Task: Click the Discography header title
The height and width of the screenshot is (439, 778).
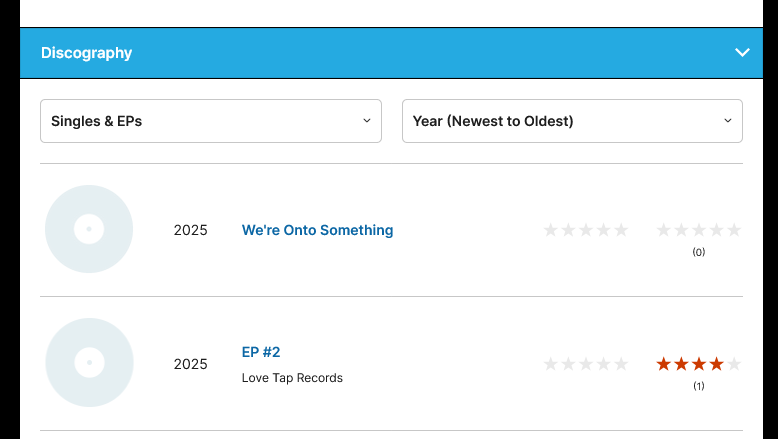Action: tap(86, 53)
